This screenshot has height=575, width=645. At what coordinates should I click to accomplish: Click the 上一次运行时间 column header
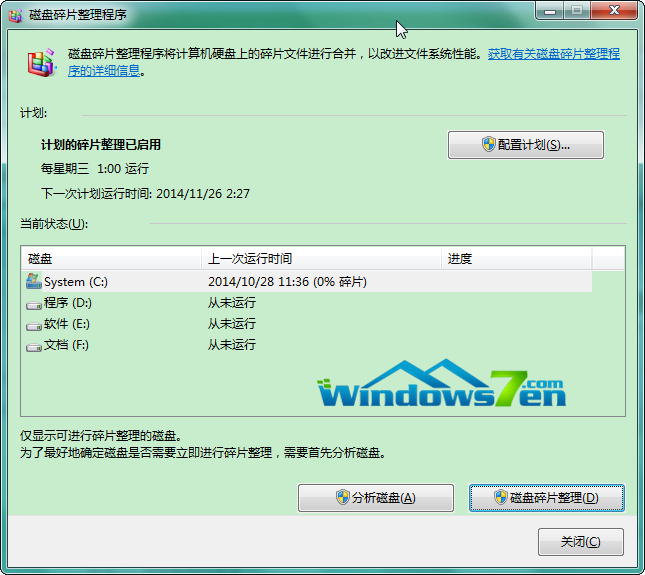321,258
